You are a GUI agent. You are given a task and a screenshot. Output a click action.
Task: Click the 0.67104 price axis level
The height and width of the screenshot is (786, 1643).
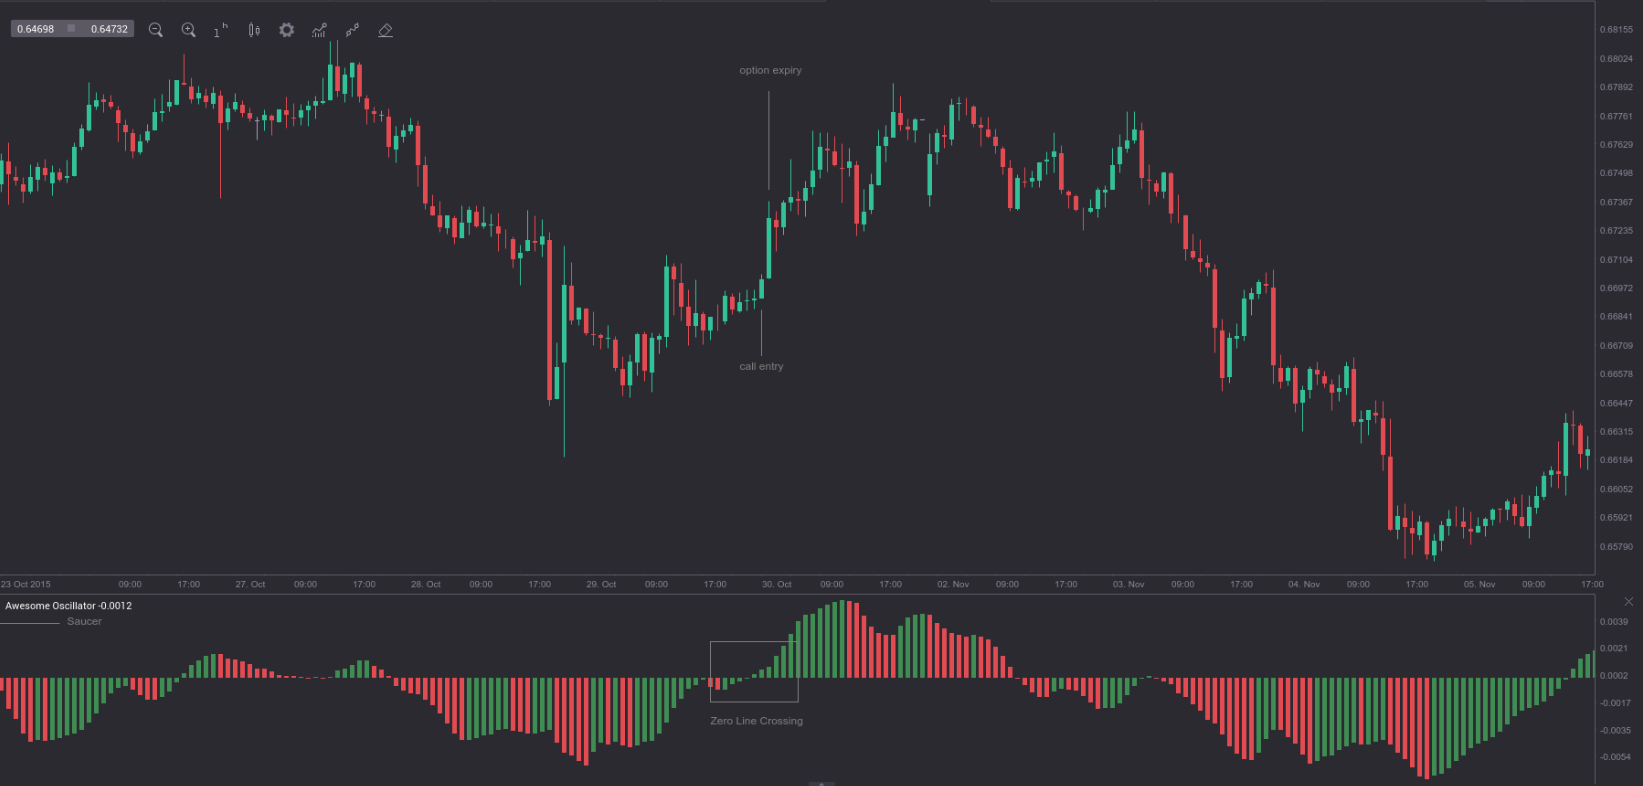click(x=1615, y=259)
